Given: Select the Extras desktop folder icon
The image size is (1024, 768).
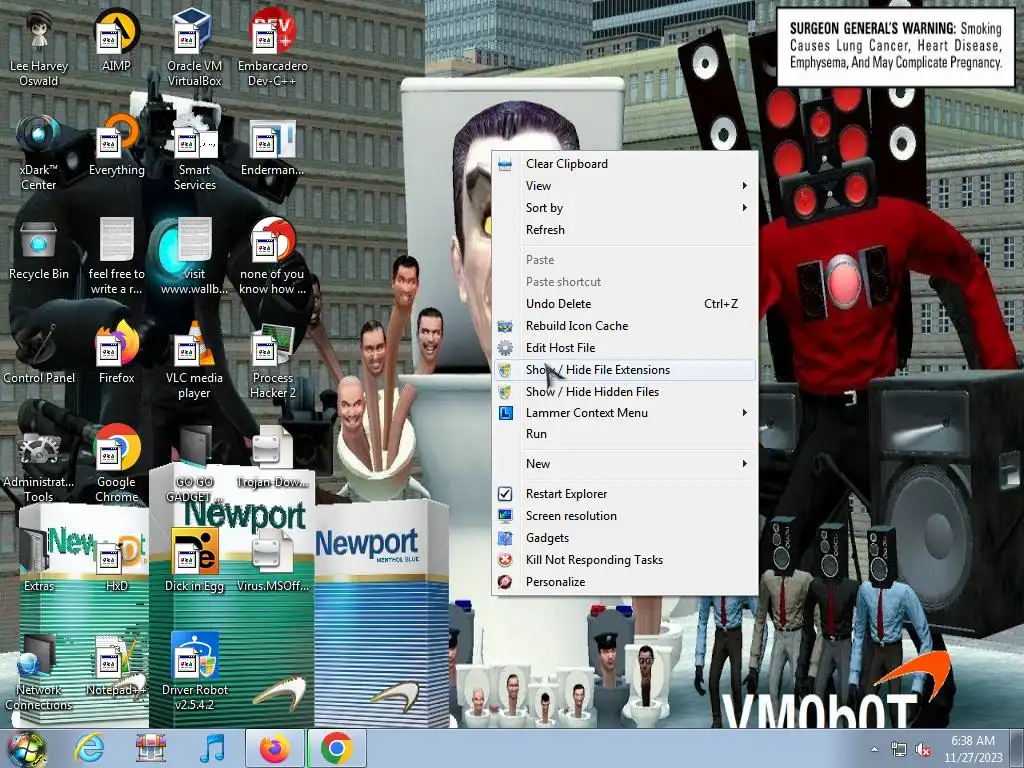Looking at the screenshot, I should point(39,561).
